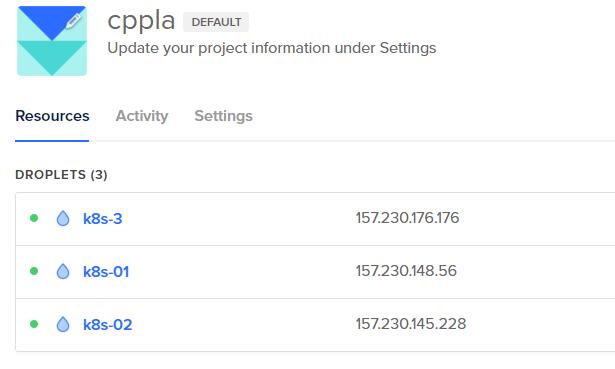Click the cppla project title
This screenshot has width=615, height=369.
coord(141,21)
